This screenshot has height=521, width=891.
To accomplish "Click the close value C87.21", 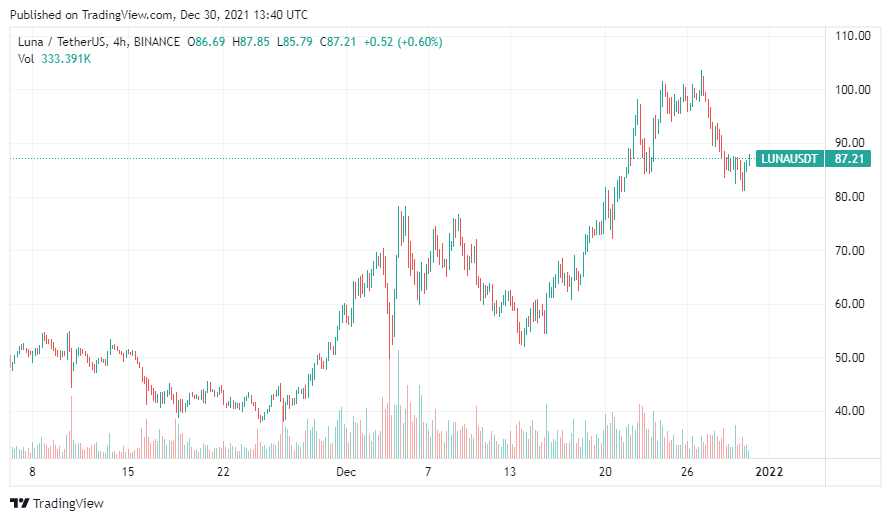I will tap(338, 42).
